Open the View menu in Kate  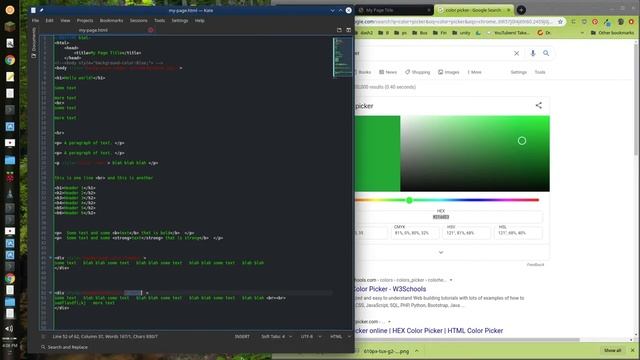(x=65, y=20)
